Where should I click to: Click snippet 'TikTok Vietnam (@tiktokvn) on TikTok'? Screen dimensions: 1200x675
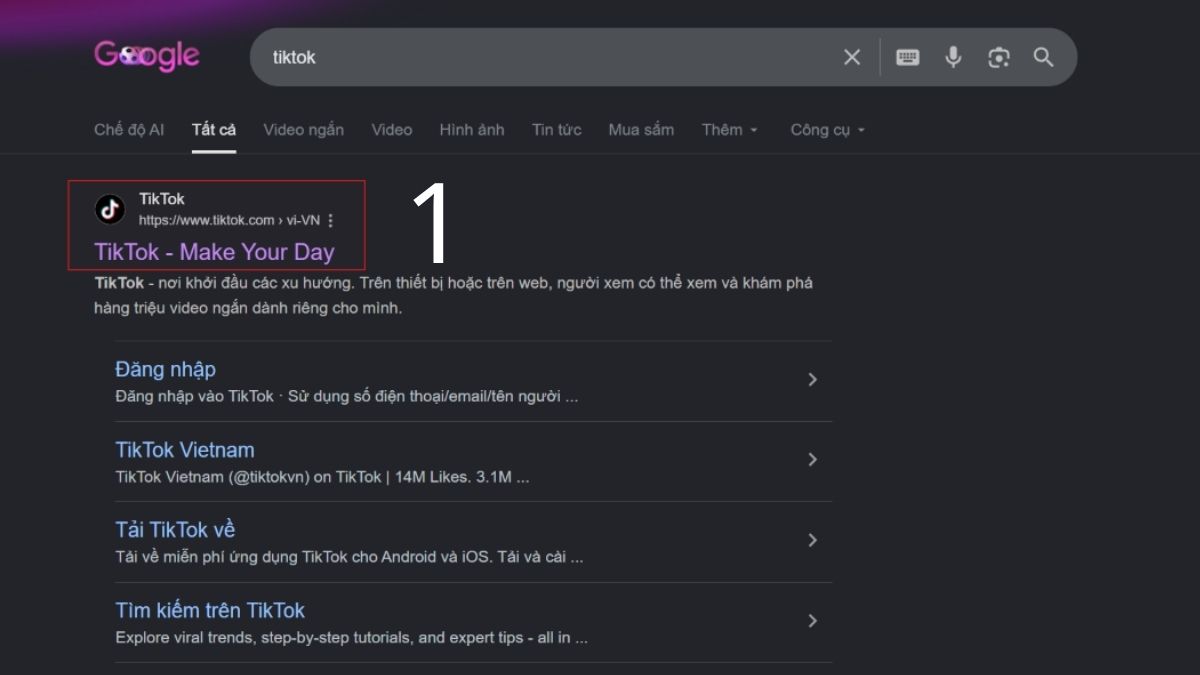[x=322, y=477]
